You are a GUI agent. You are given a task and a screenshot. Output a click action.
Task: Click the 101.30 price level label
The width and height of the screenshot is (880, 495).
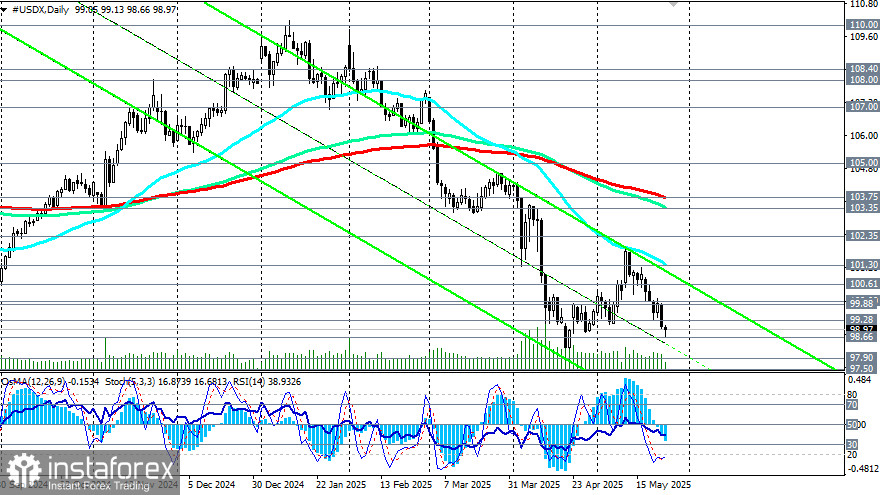(x=863, y=264)
